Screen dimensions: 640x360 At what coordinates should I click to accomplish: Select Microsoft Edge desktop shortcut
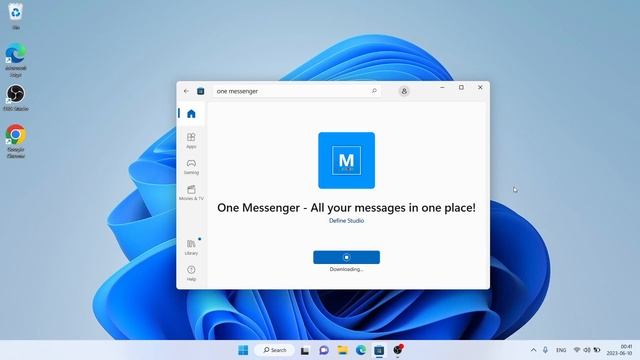point(16,60)
